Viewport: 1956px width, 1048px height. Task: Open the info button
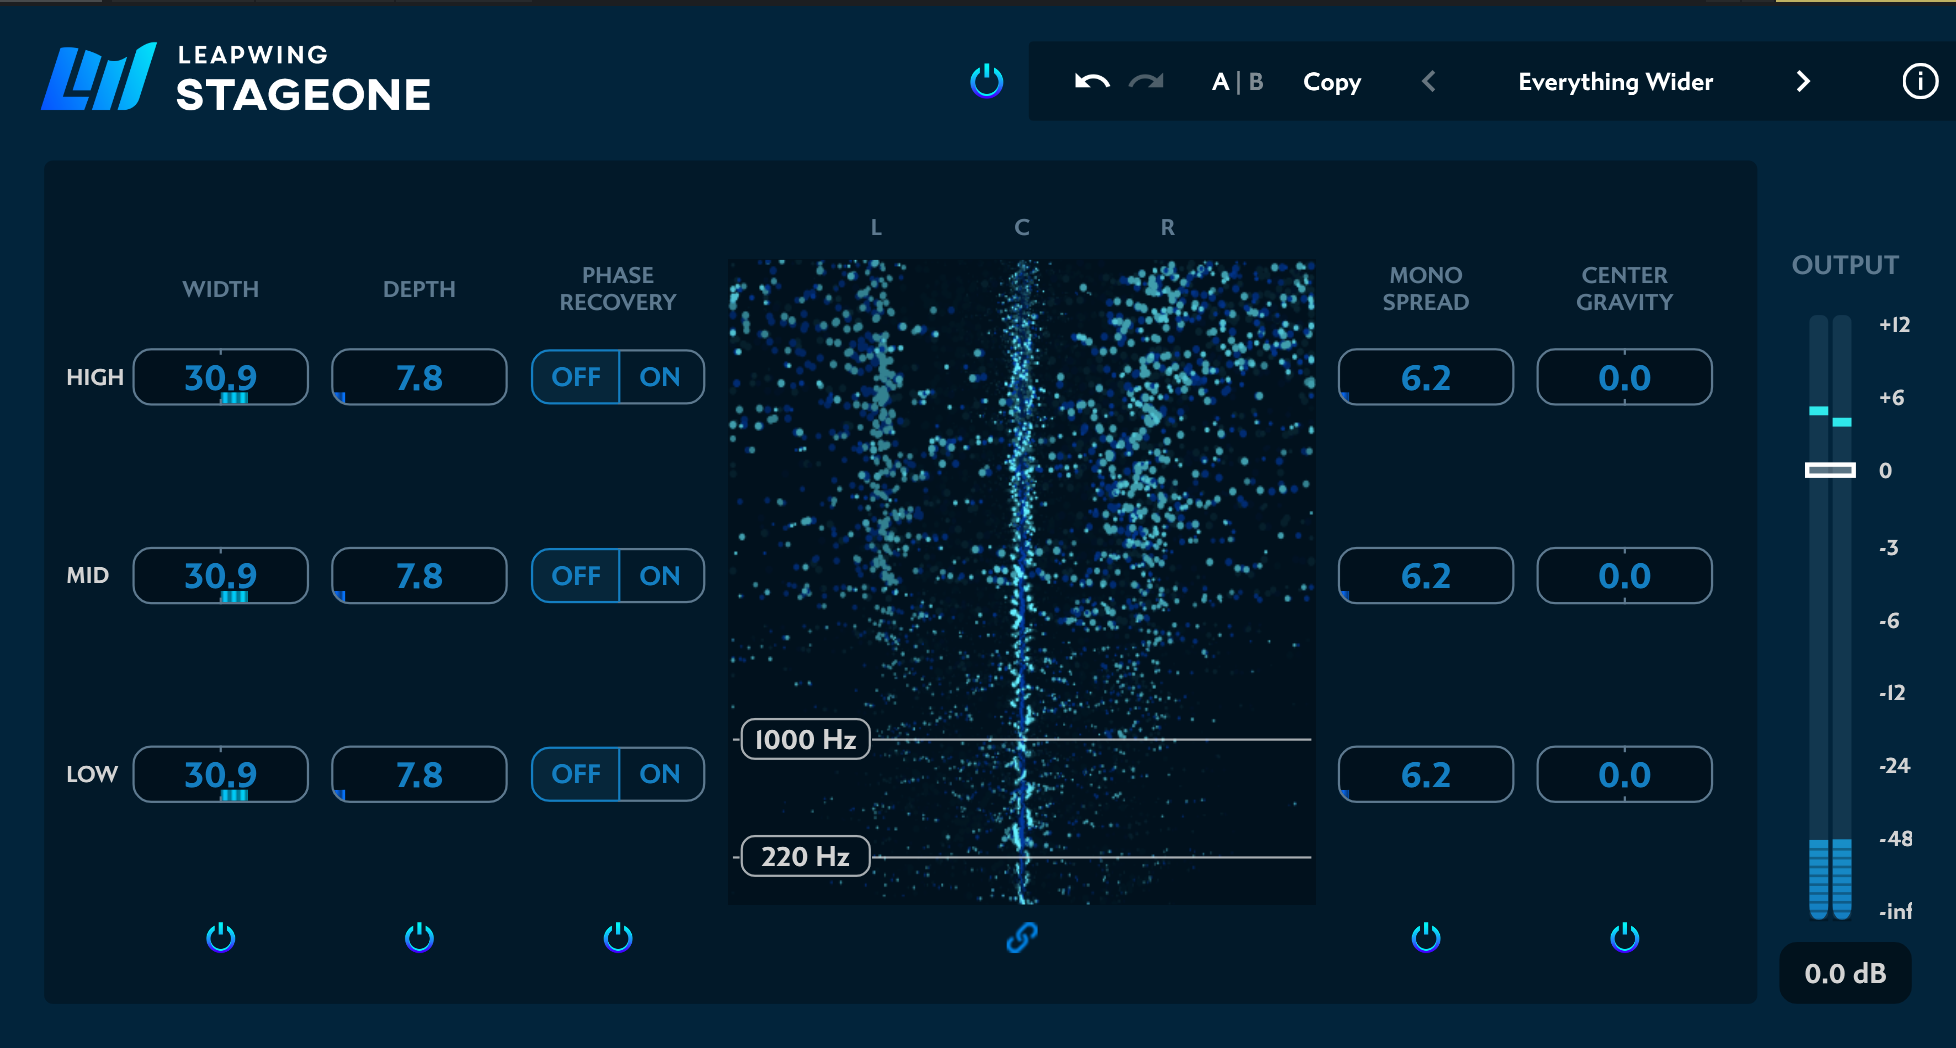(1920, 81)
